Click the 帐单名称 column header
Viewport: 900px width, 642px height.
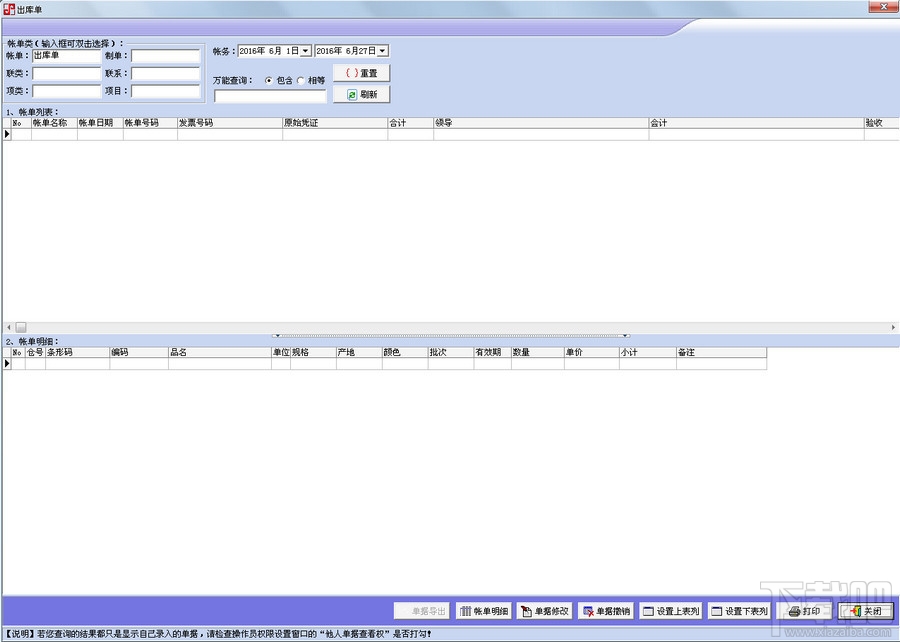click(x=55, y=123)
